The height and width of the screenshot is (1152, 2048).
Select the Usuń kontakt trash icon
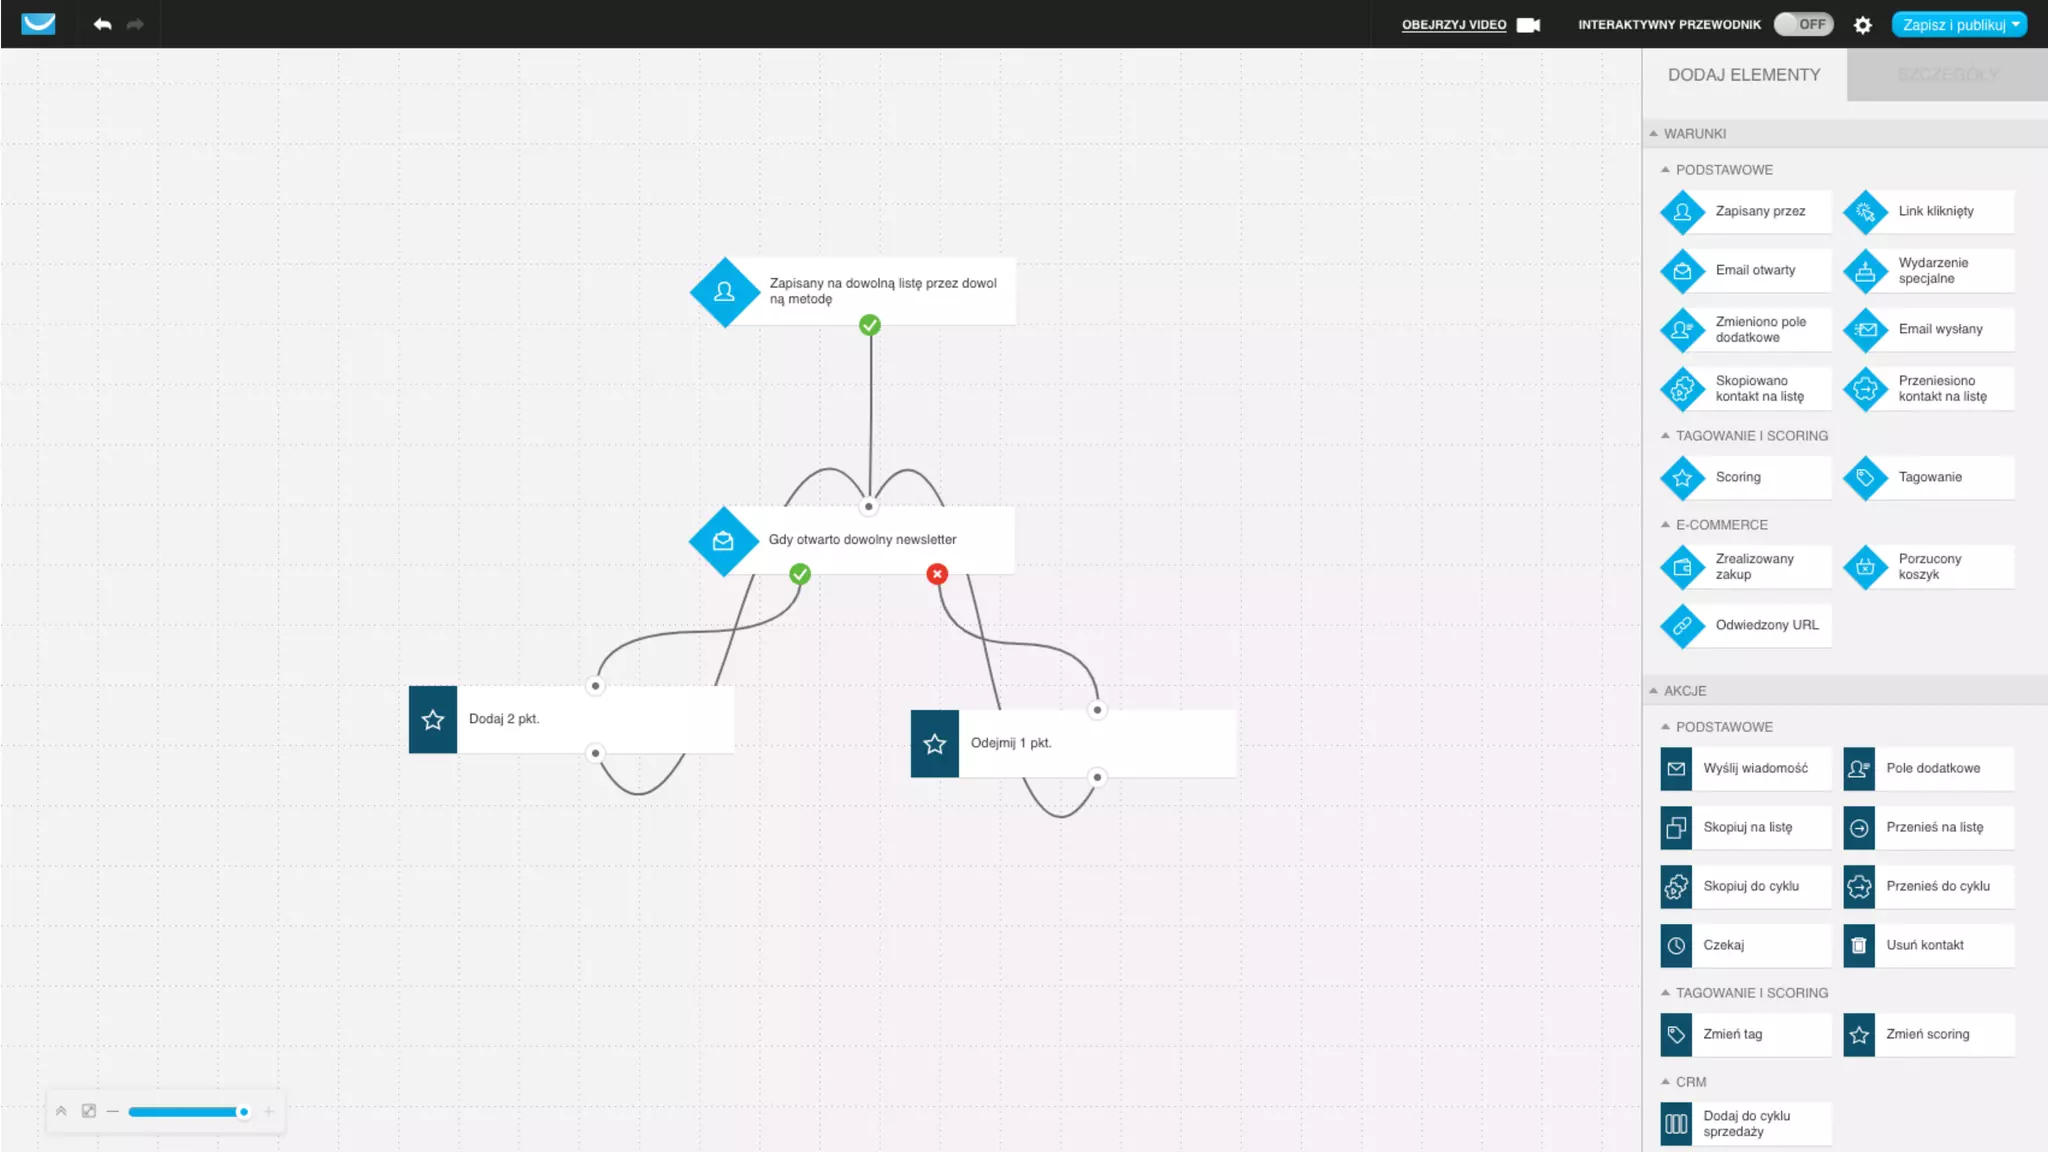click(x=1859, y=945)
